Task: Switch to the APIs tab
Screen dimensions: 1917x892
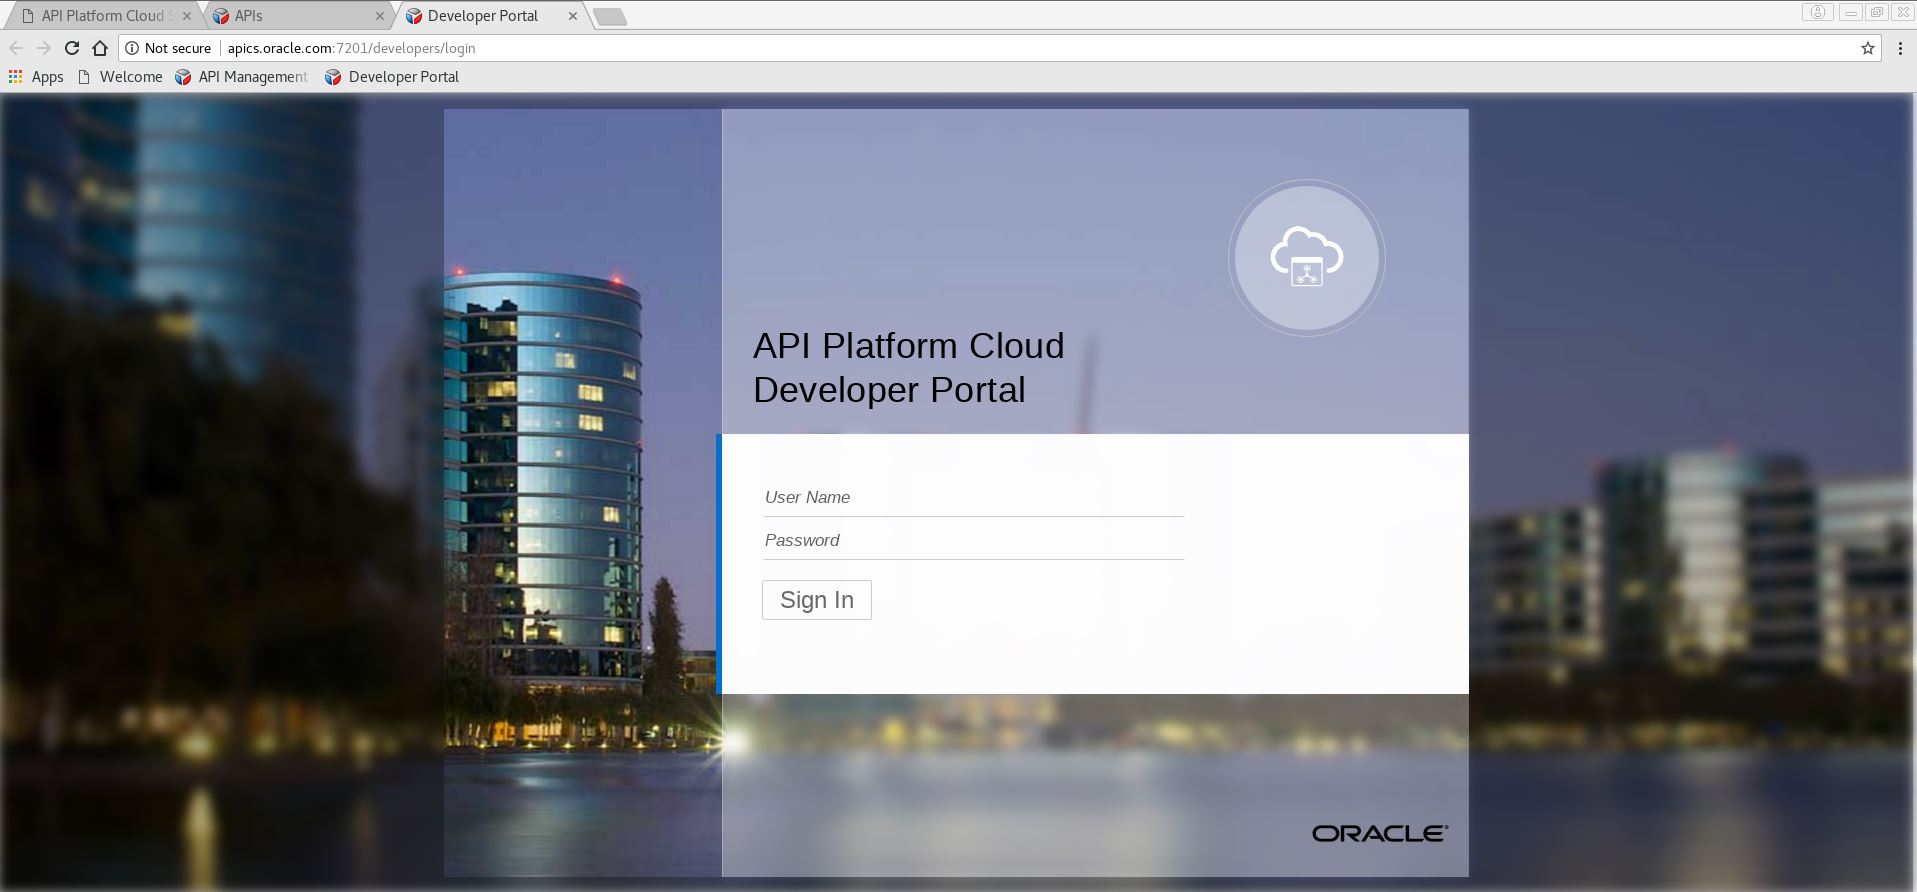Action: (x=290, y=16)
